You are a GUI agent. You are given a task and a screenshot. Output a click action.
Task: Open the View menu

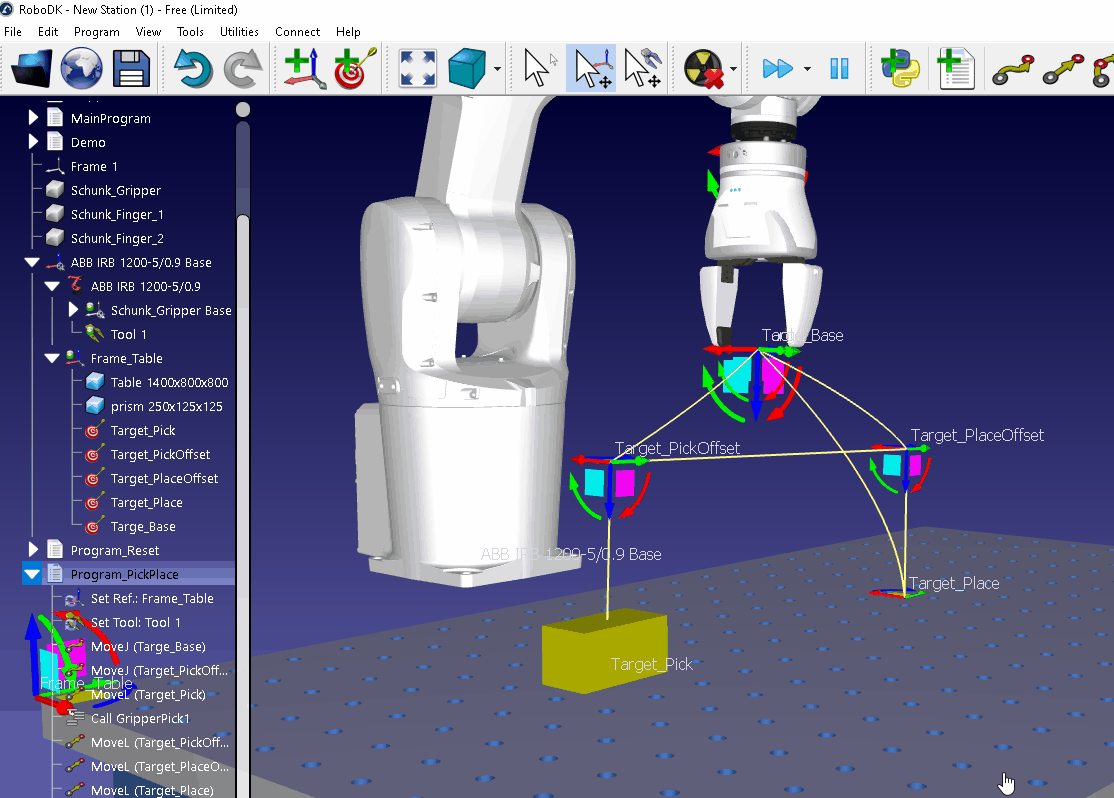(x=148, y=32)
